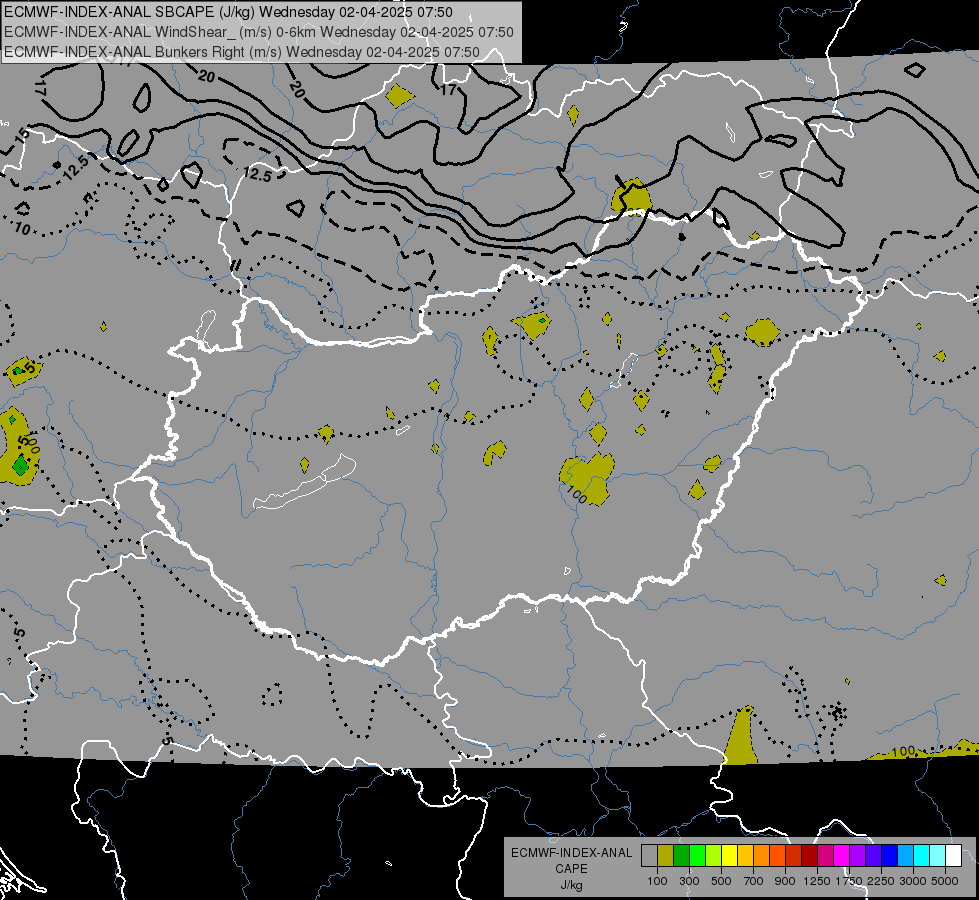Image resolution: width=979 pixels, height=900 pixels.
Task: Click the legend label 3000
Action: (913, 881)
